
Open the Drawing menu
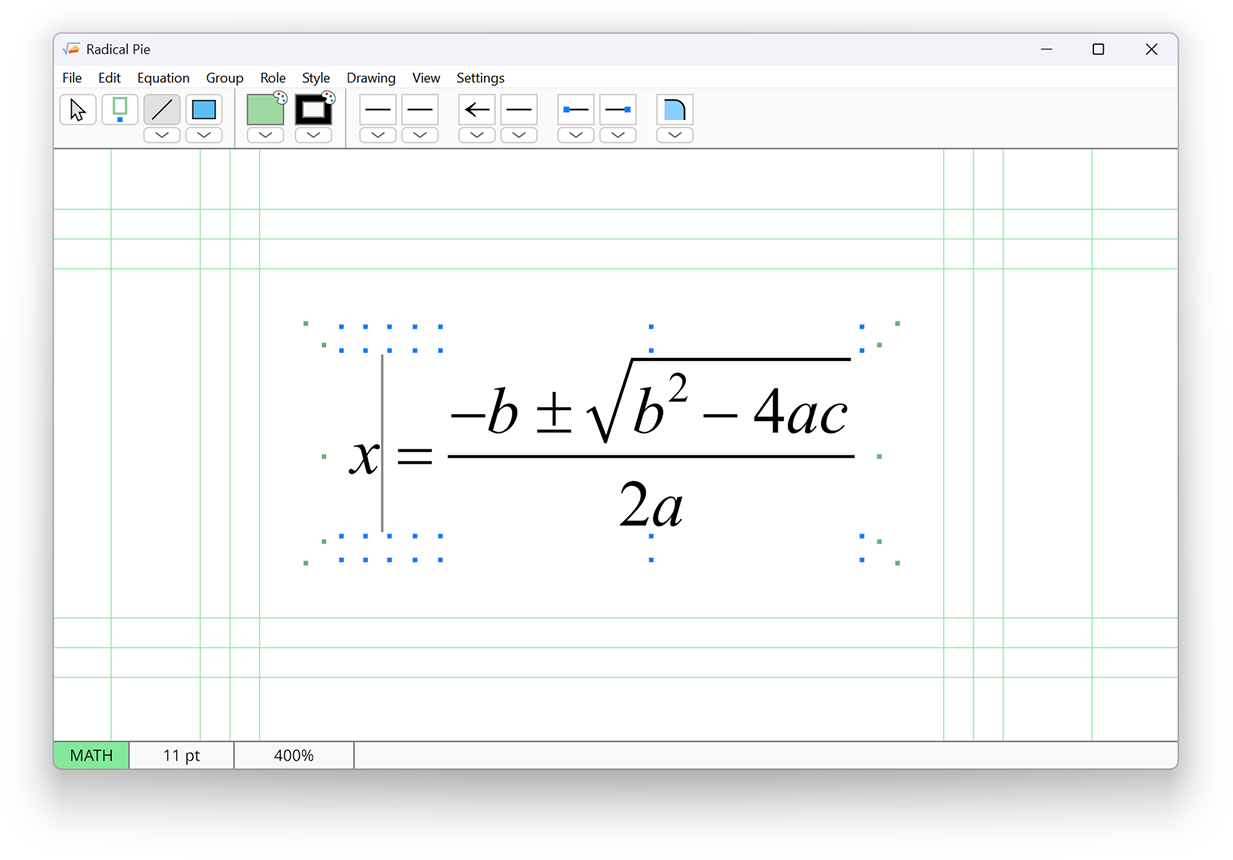point(371,77)
